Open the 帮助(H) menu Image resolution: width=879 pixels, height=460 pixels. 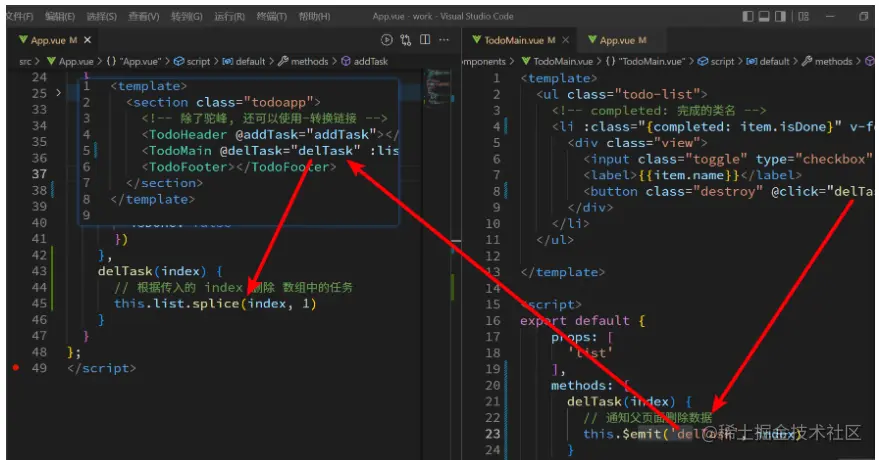[314, 16]
